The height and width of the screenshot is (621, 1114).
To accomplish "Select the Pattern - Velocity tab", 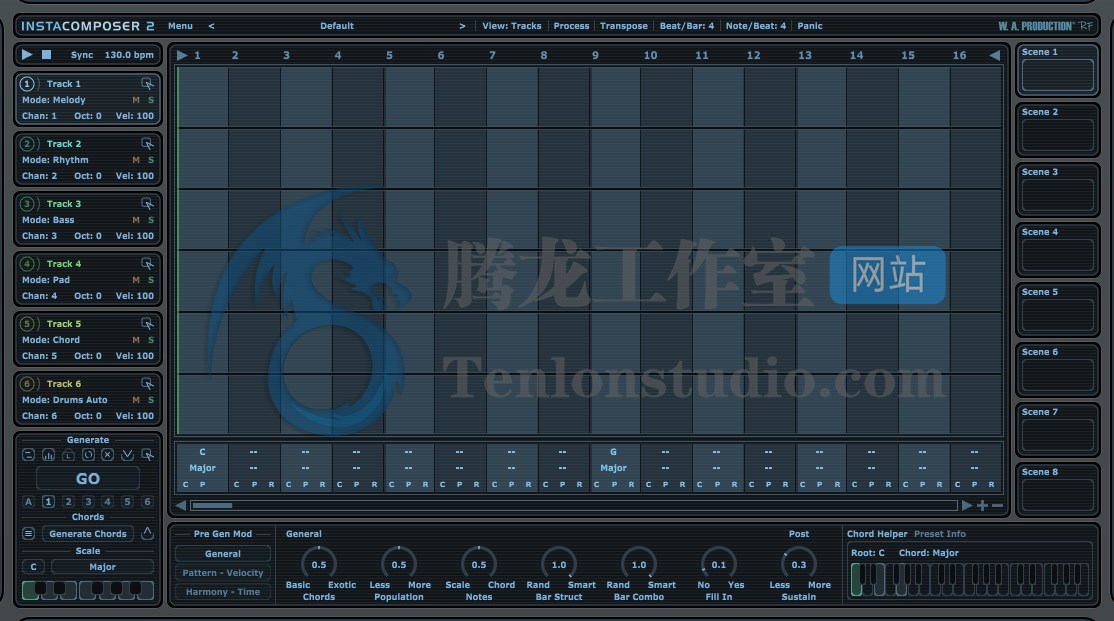I will 223,573.
